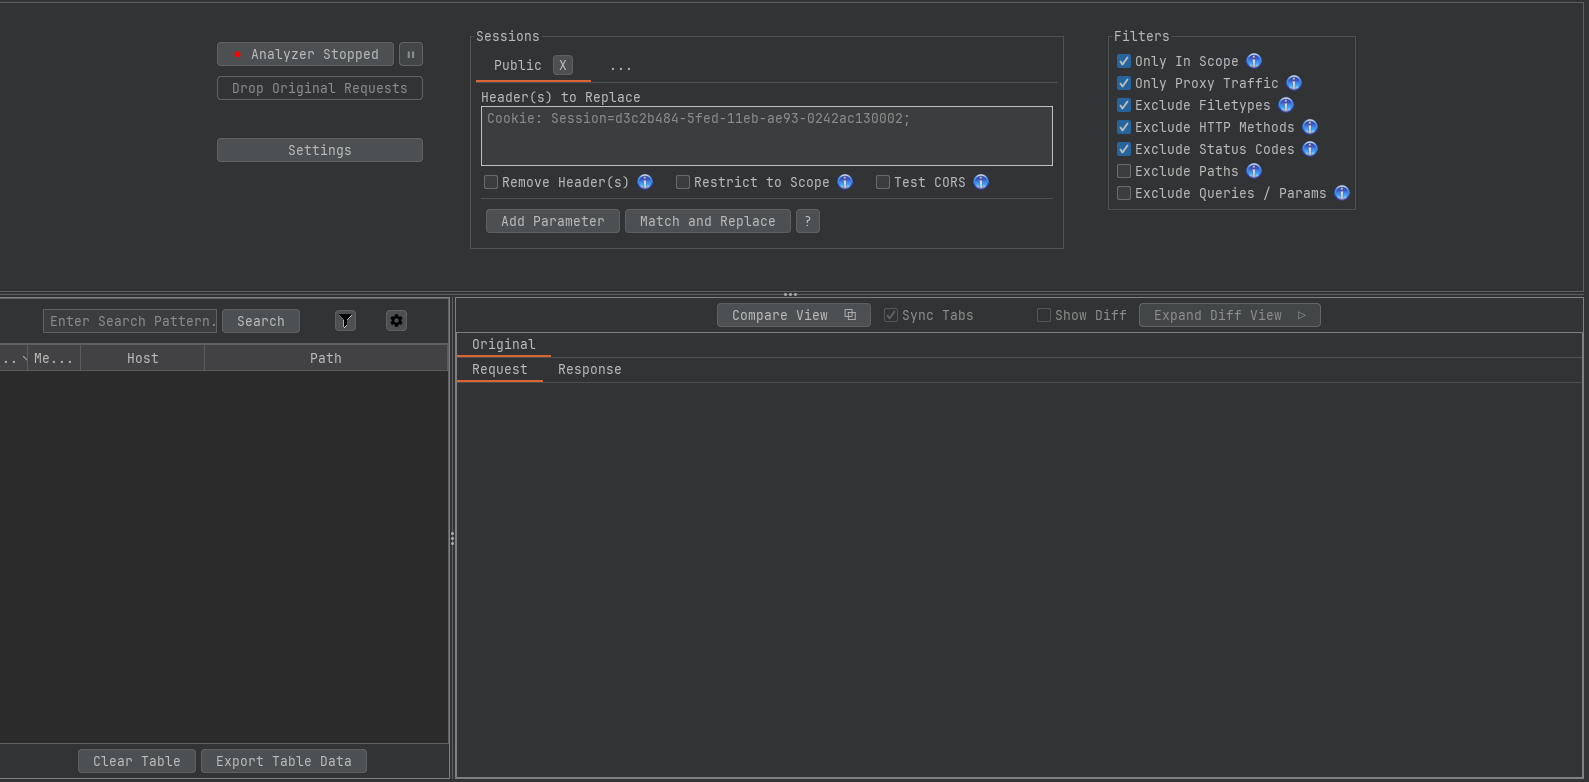Close the Public session tab
This screenshot has width=1589, height=782.
pyautogui.click(x=563, y=65)
